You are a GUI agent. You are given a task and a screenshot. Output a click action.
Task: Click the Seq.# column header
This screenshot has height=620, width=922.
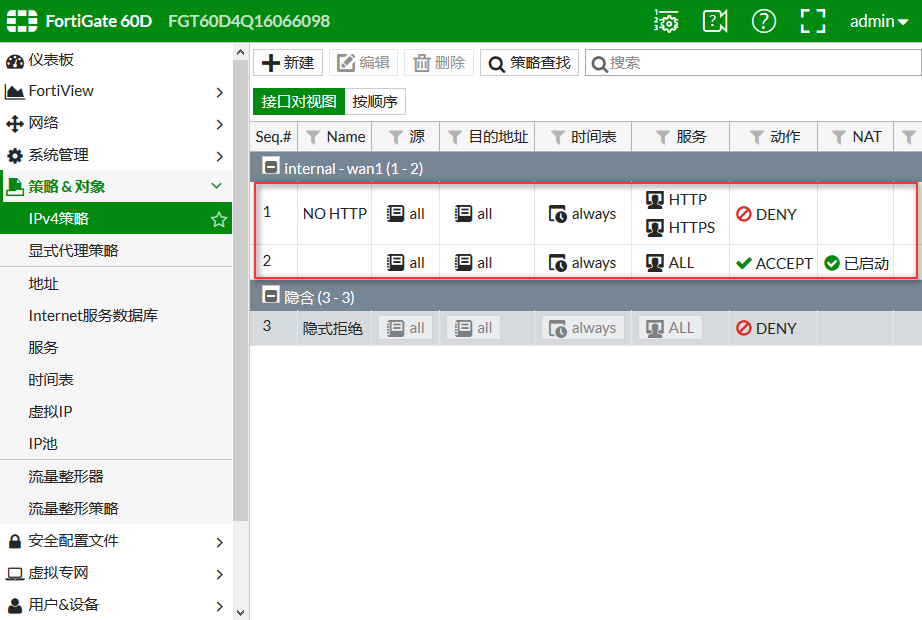(x=273, y=137)
